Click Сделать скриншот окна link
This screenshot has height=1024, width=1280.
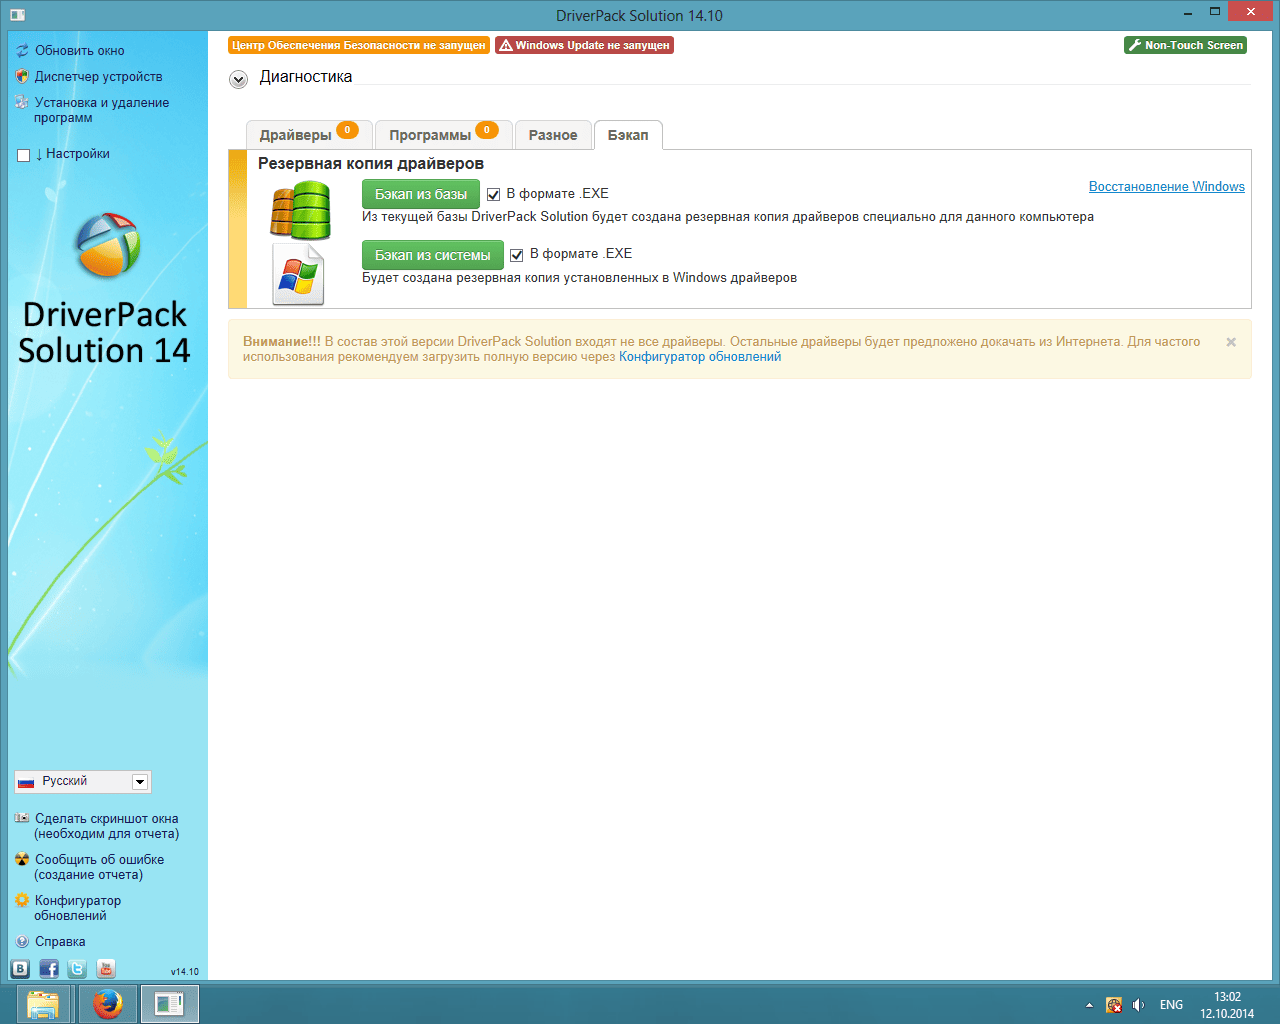click(106, 826)
